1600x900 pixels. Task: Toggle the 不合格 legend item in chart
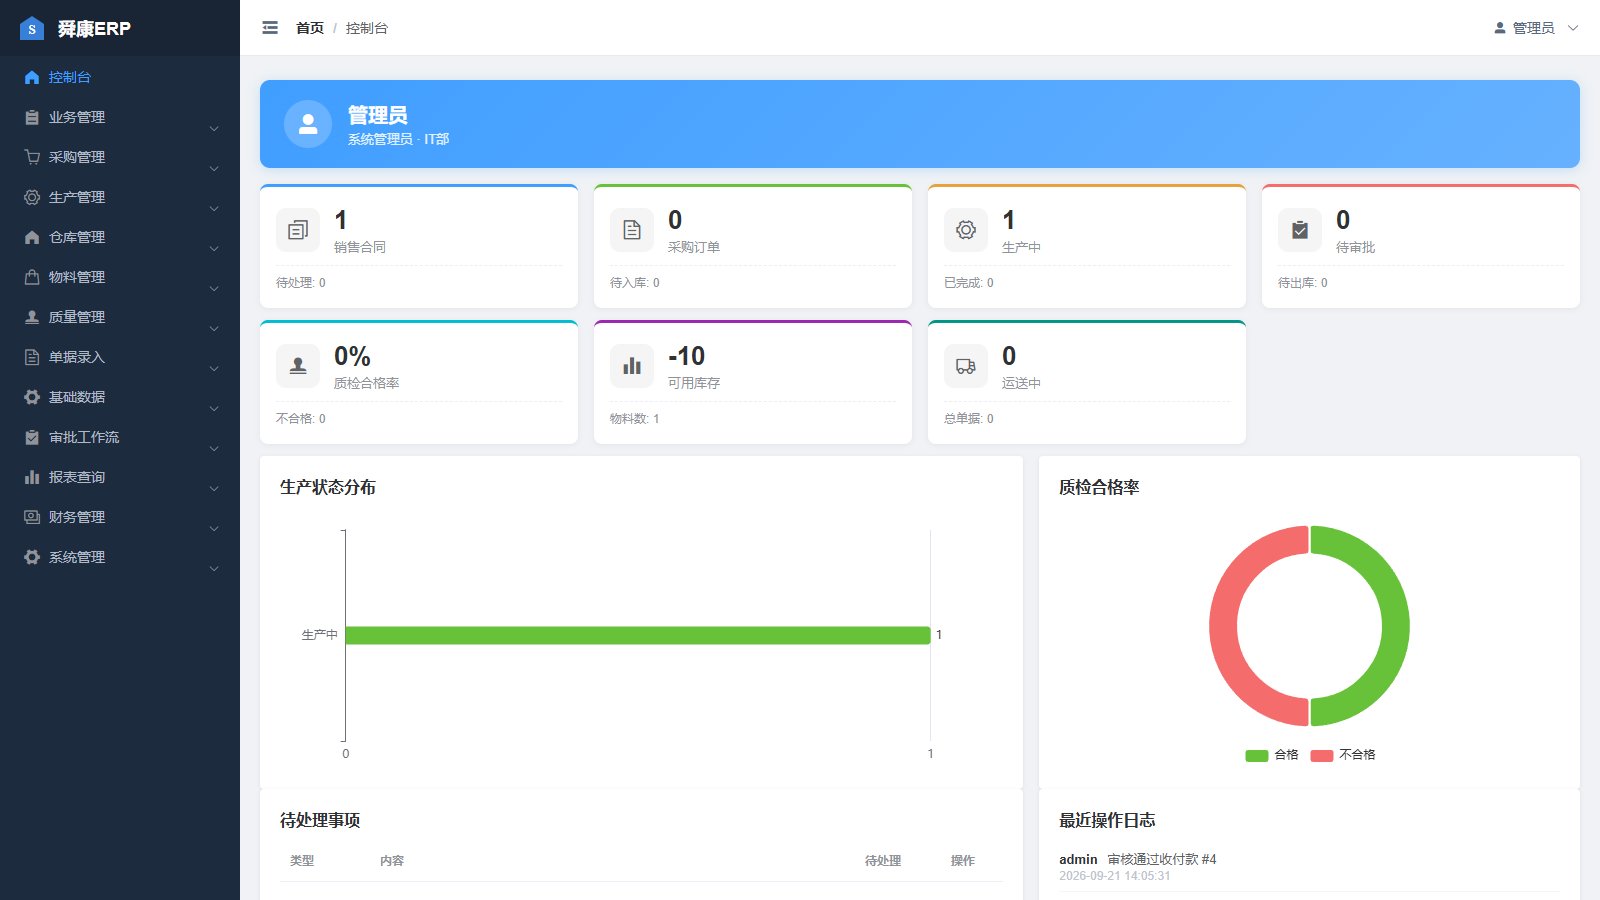(1343, 755)
